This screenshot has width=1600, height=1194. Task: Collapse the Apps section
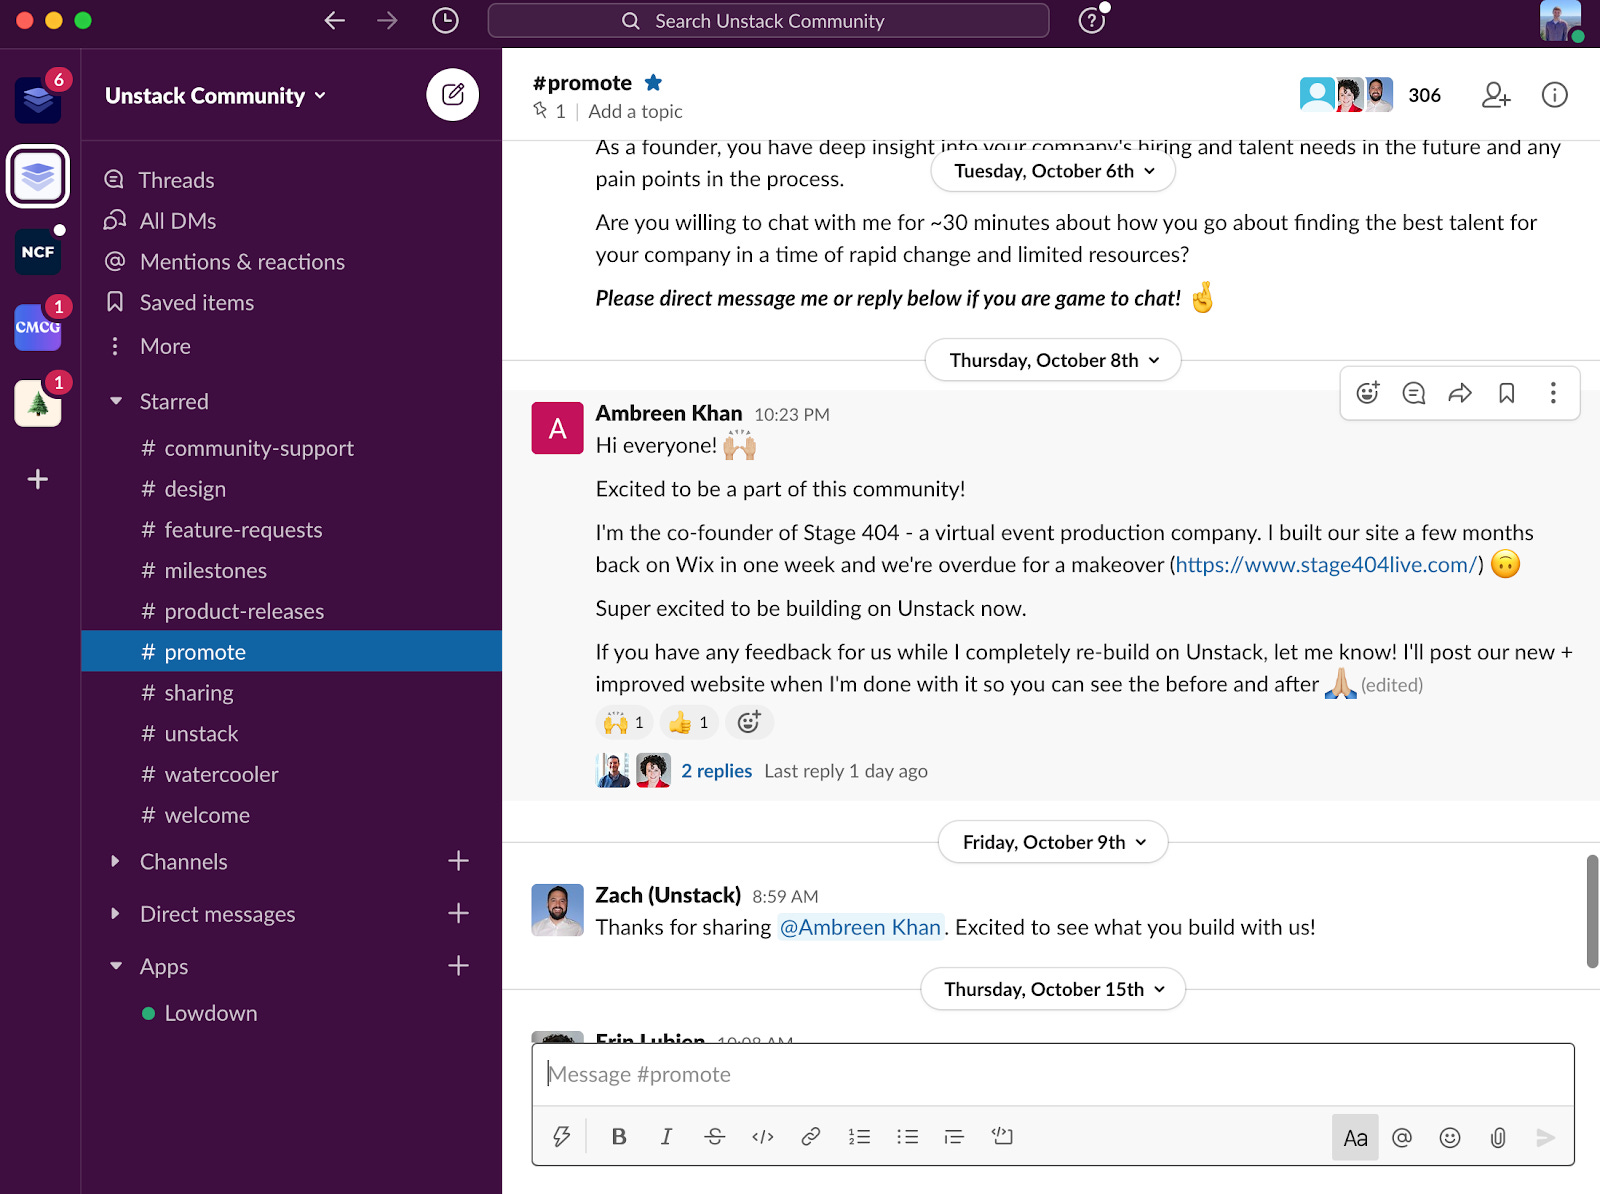116,966
